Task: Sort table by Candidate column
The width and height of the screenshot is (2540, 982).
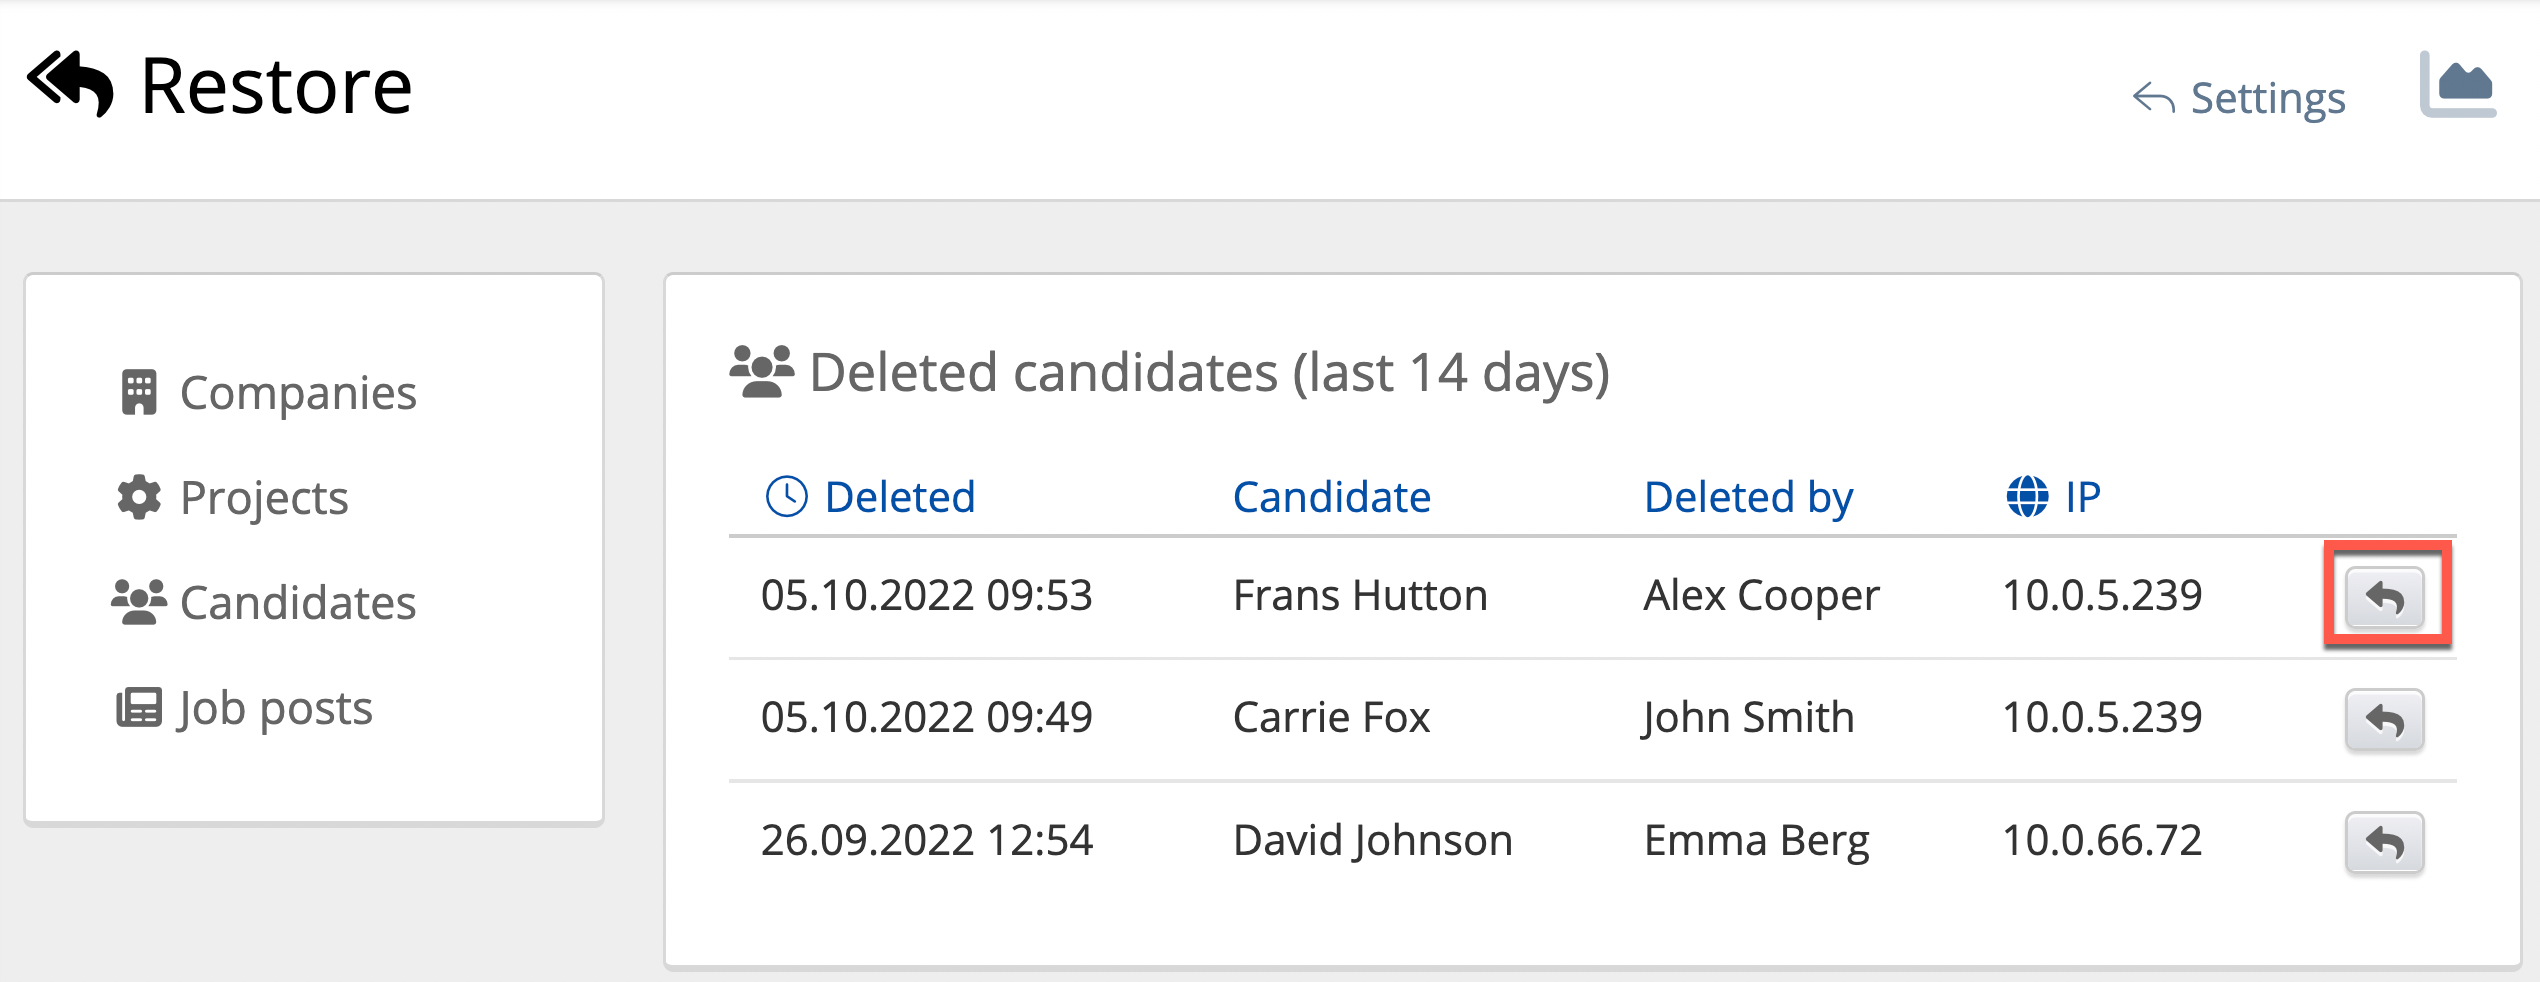Action: pyautogui.click(x=1331, y=496)
